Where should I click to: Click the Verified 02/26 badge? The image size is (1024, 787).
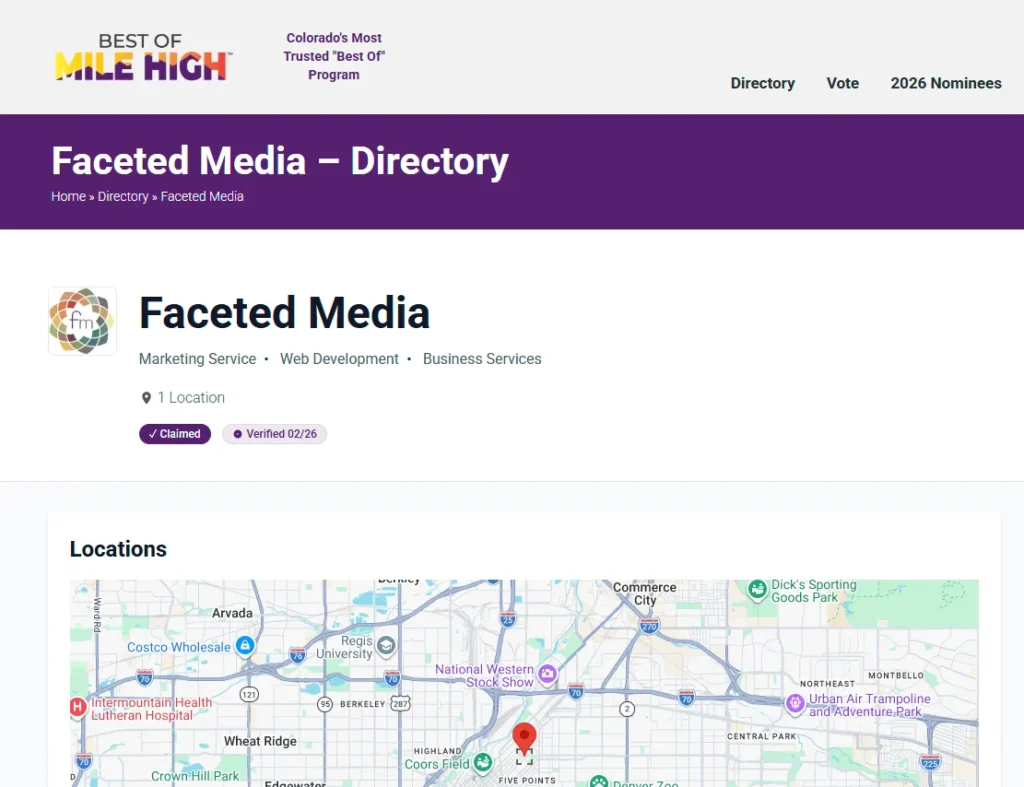pyautogui.click(x=274, y=433)
